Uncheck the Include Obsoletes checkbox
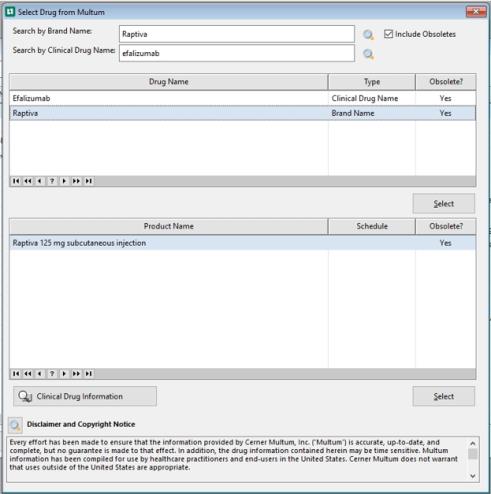 (388, 34)
